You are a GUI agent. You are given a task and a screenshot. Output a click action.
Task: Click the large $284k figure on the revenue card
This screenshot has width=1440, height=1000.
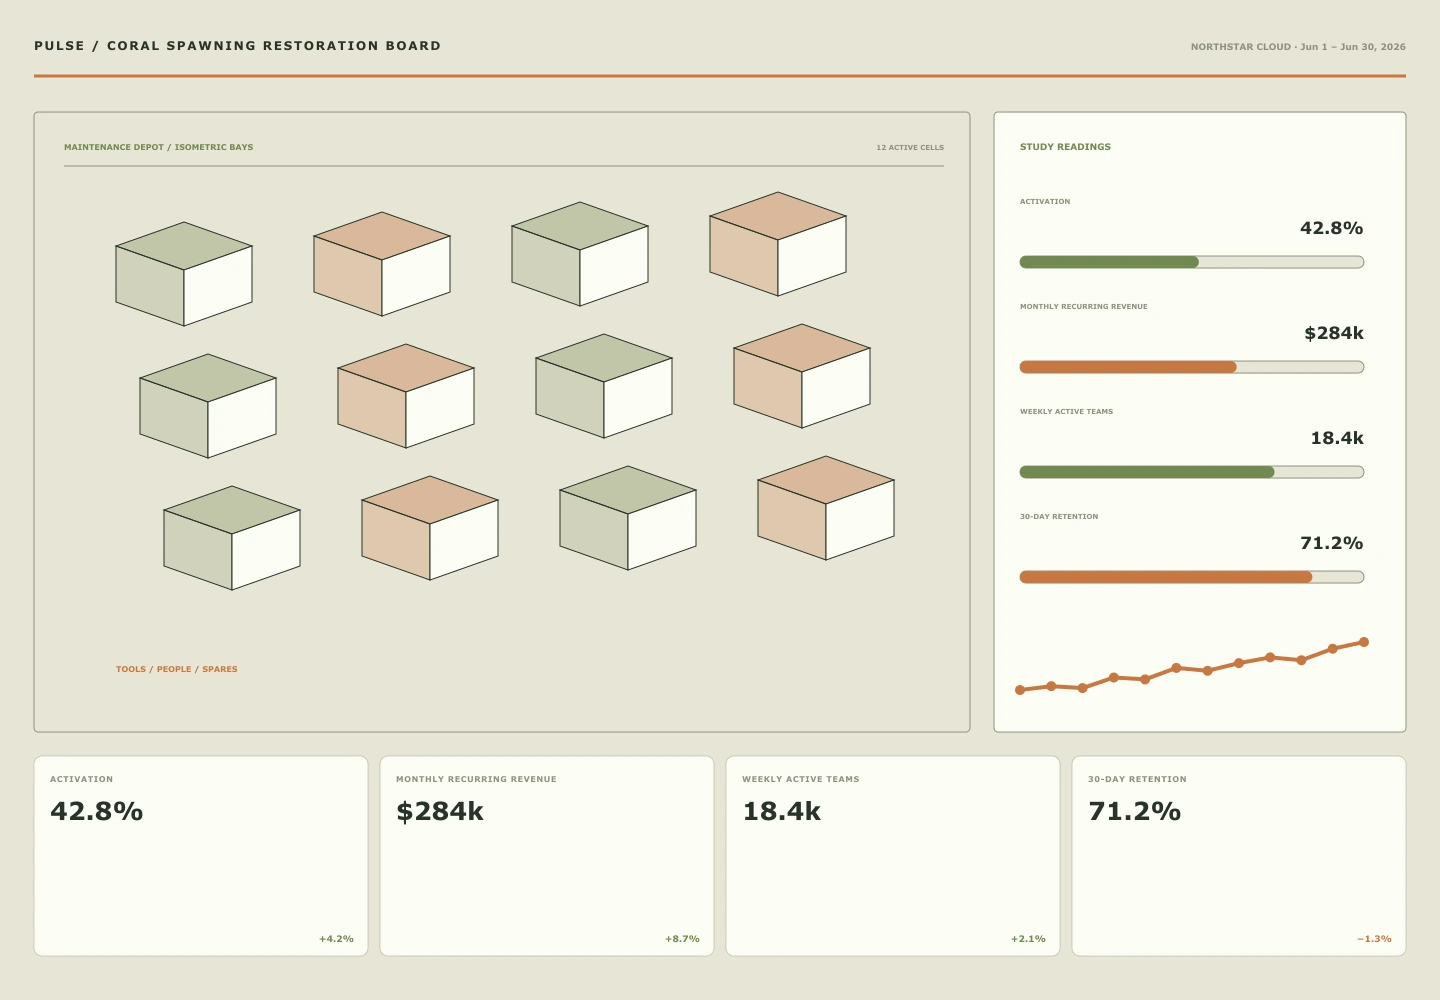click(440, 811)
